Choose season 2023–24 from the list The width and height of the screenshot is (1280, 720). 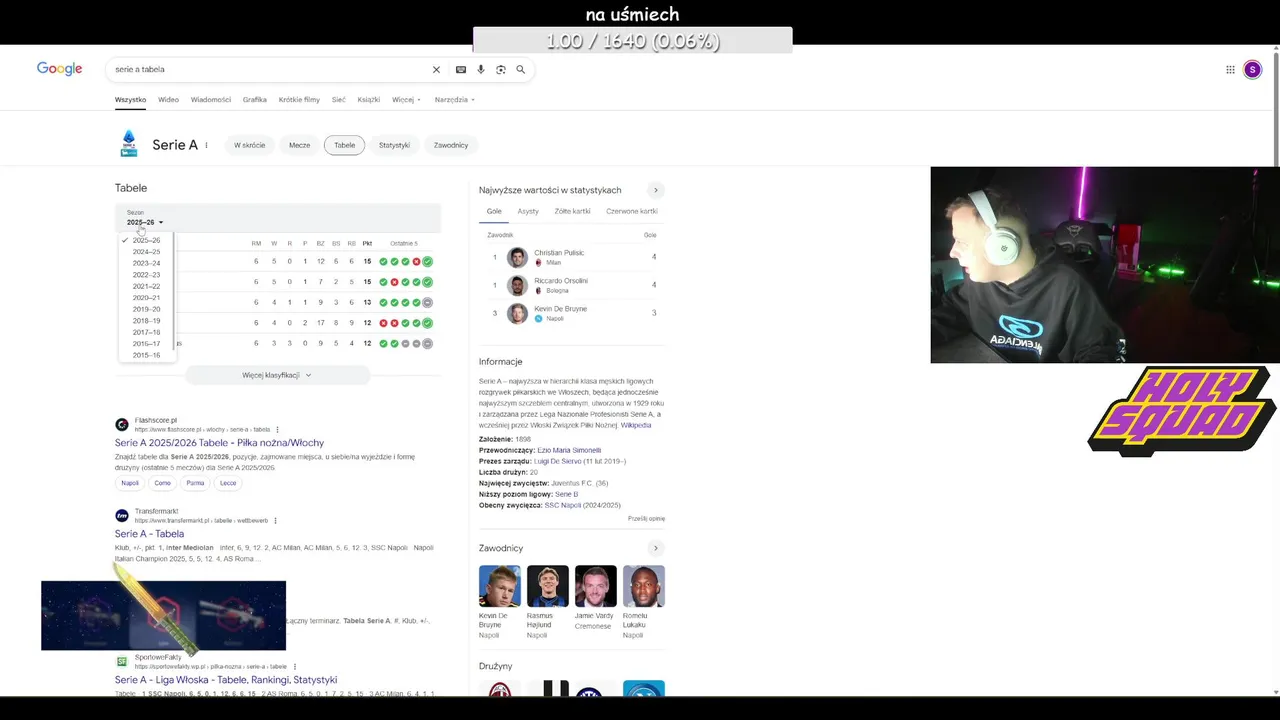pos(146,263)
